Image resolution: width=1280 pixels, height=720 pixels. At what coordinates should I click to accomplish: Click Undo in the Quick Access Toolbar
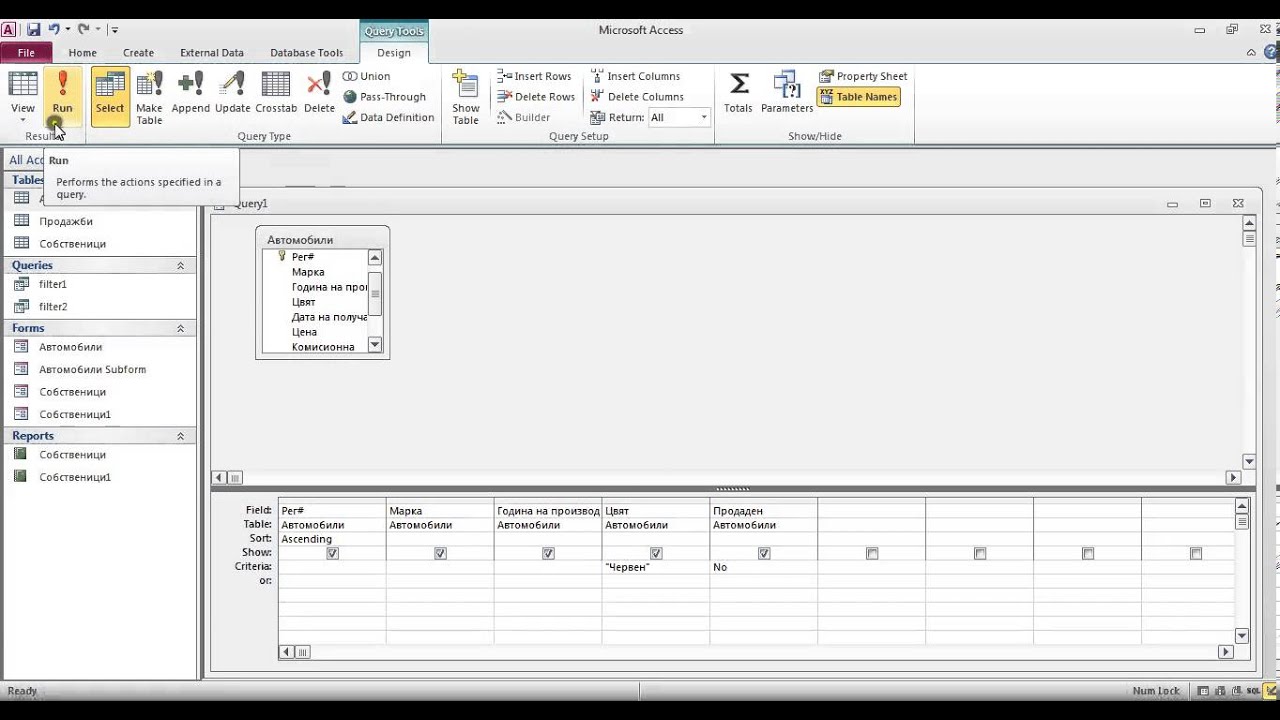coord(54,30)
